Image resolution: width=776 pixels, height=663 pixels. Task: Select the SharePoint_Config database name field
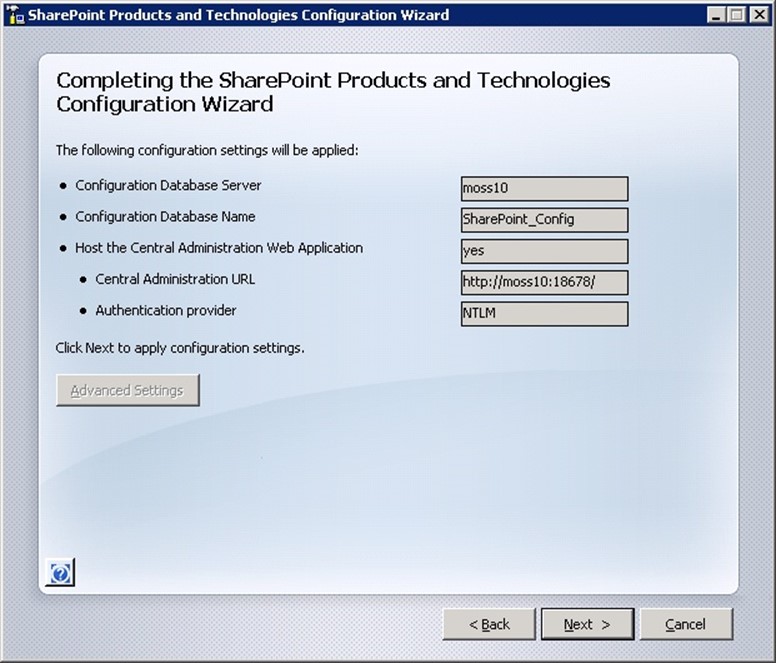(x=544, y=220)
